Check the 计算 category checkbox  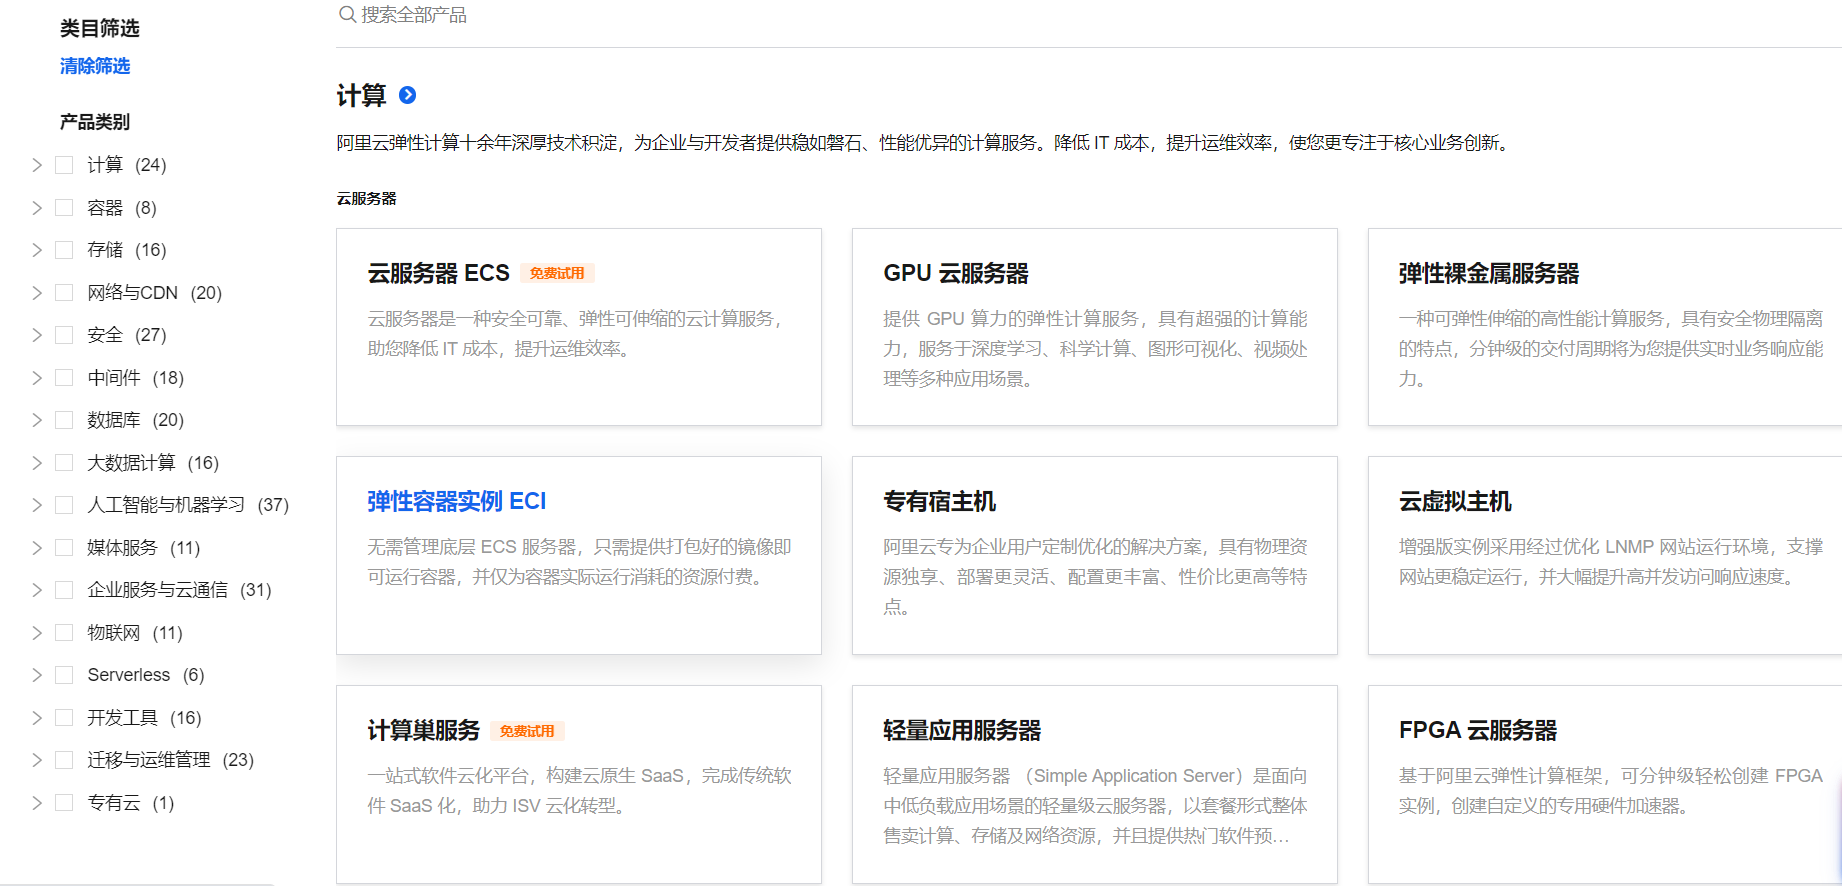[x=64, y=165]
